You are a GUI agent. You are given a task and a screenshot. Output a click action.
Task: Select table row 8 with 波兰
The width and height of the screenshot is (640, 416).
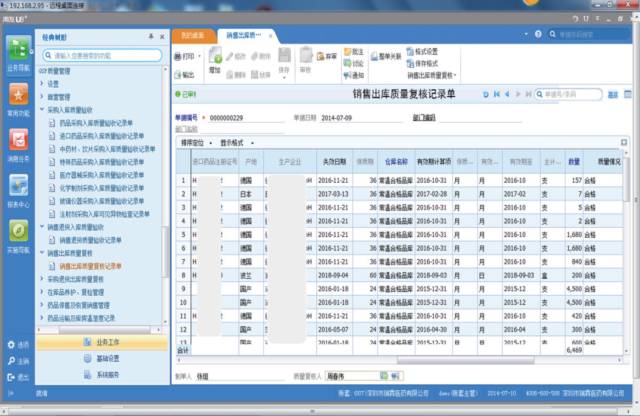click(400, 276)
